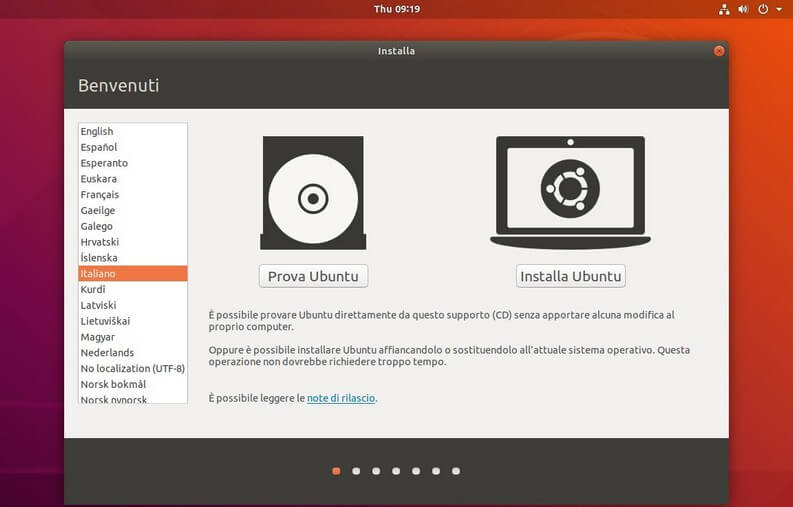Select Lietuviškai in the language list
Image resolution: width=793 pixels, height=507 pixels.
(133, 321)
